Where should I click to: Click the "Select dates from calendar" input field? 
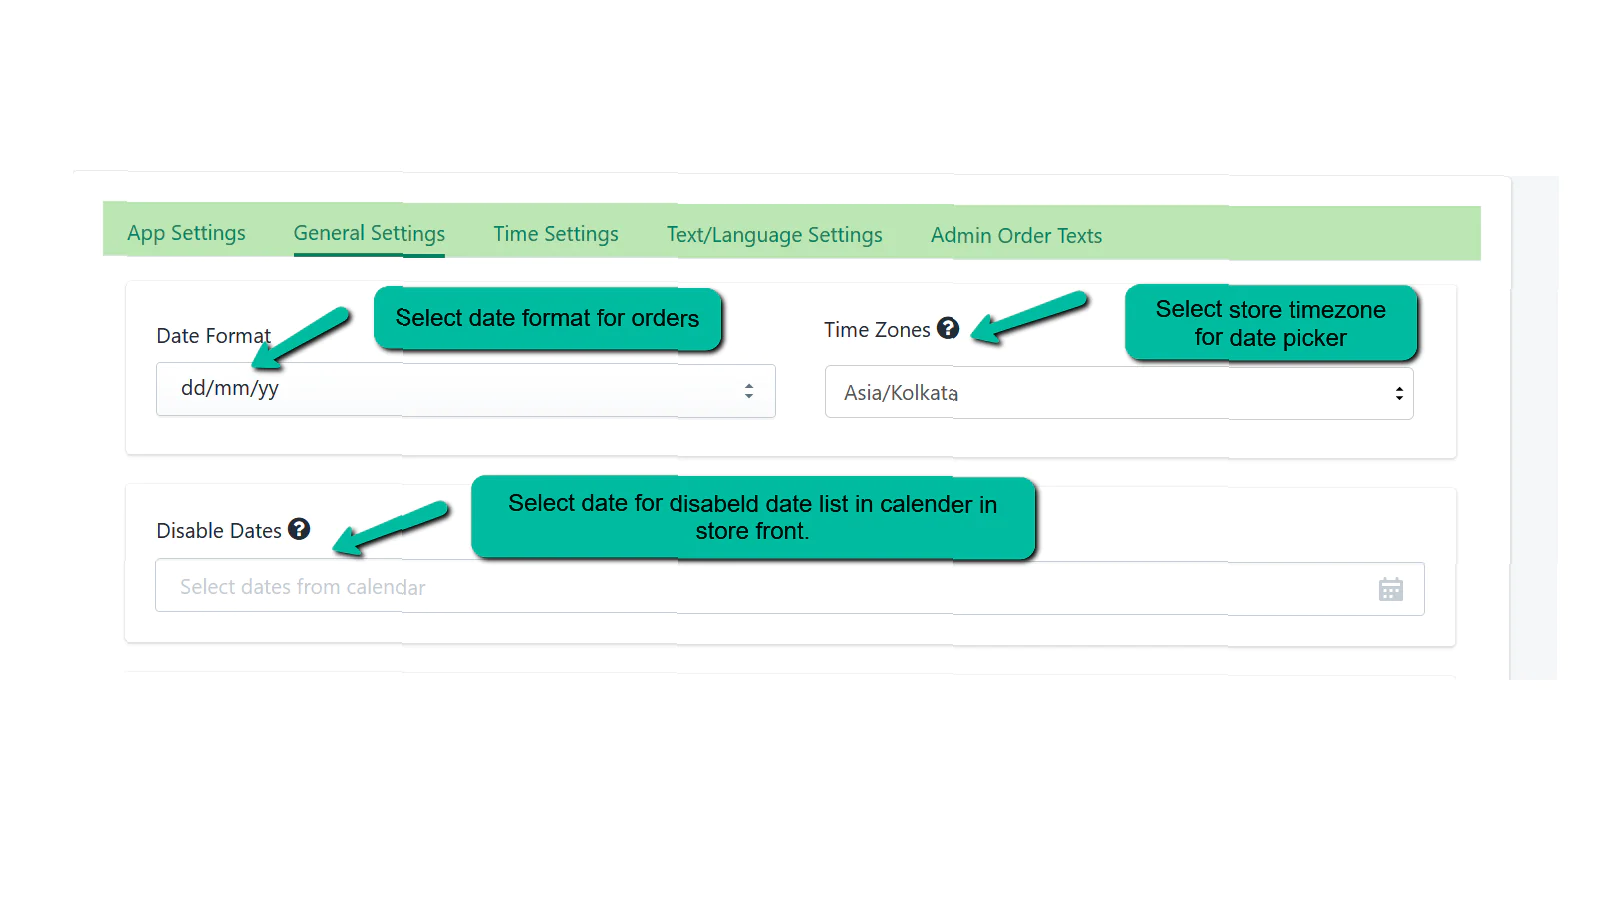760,588
